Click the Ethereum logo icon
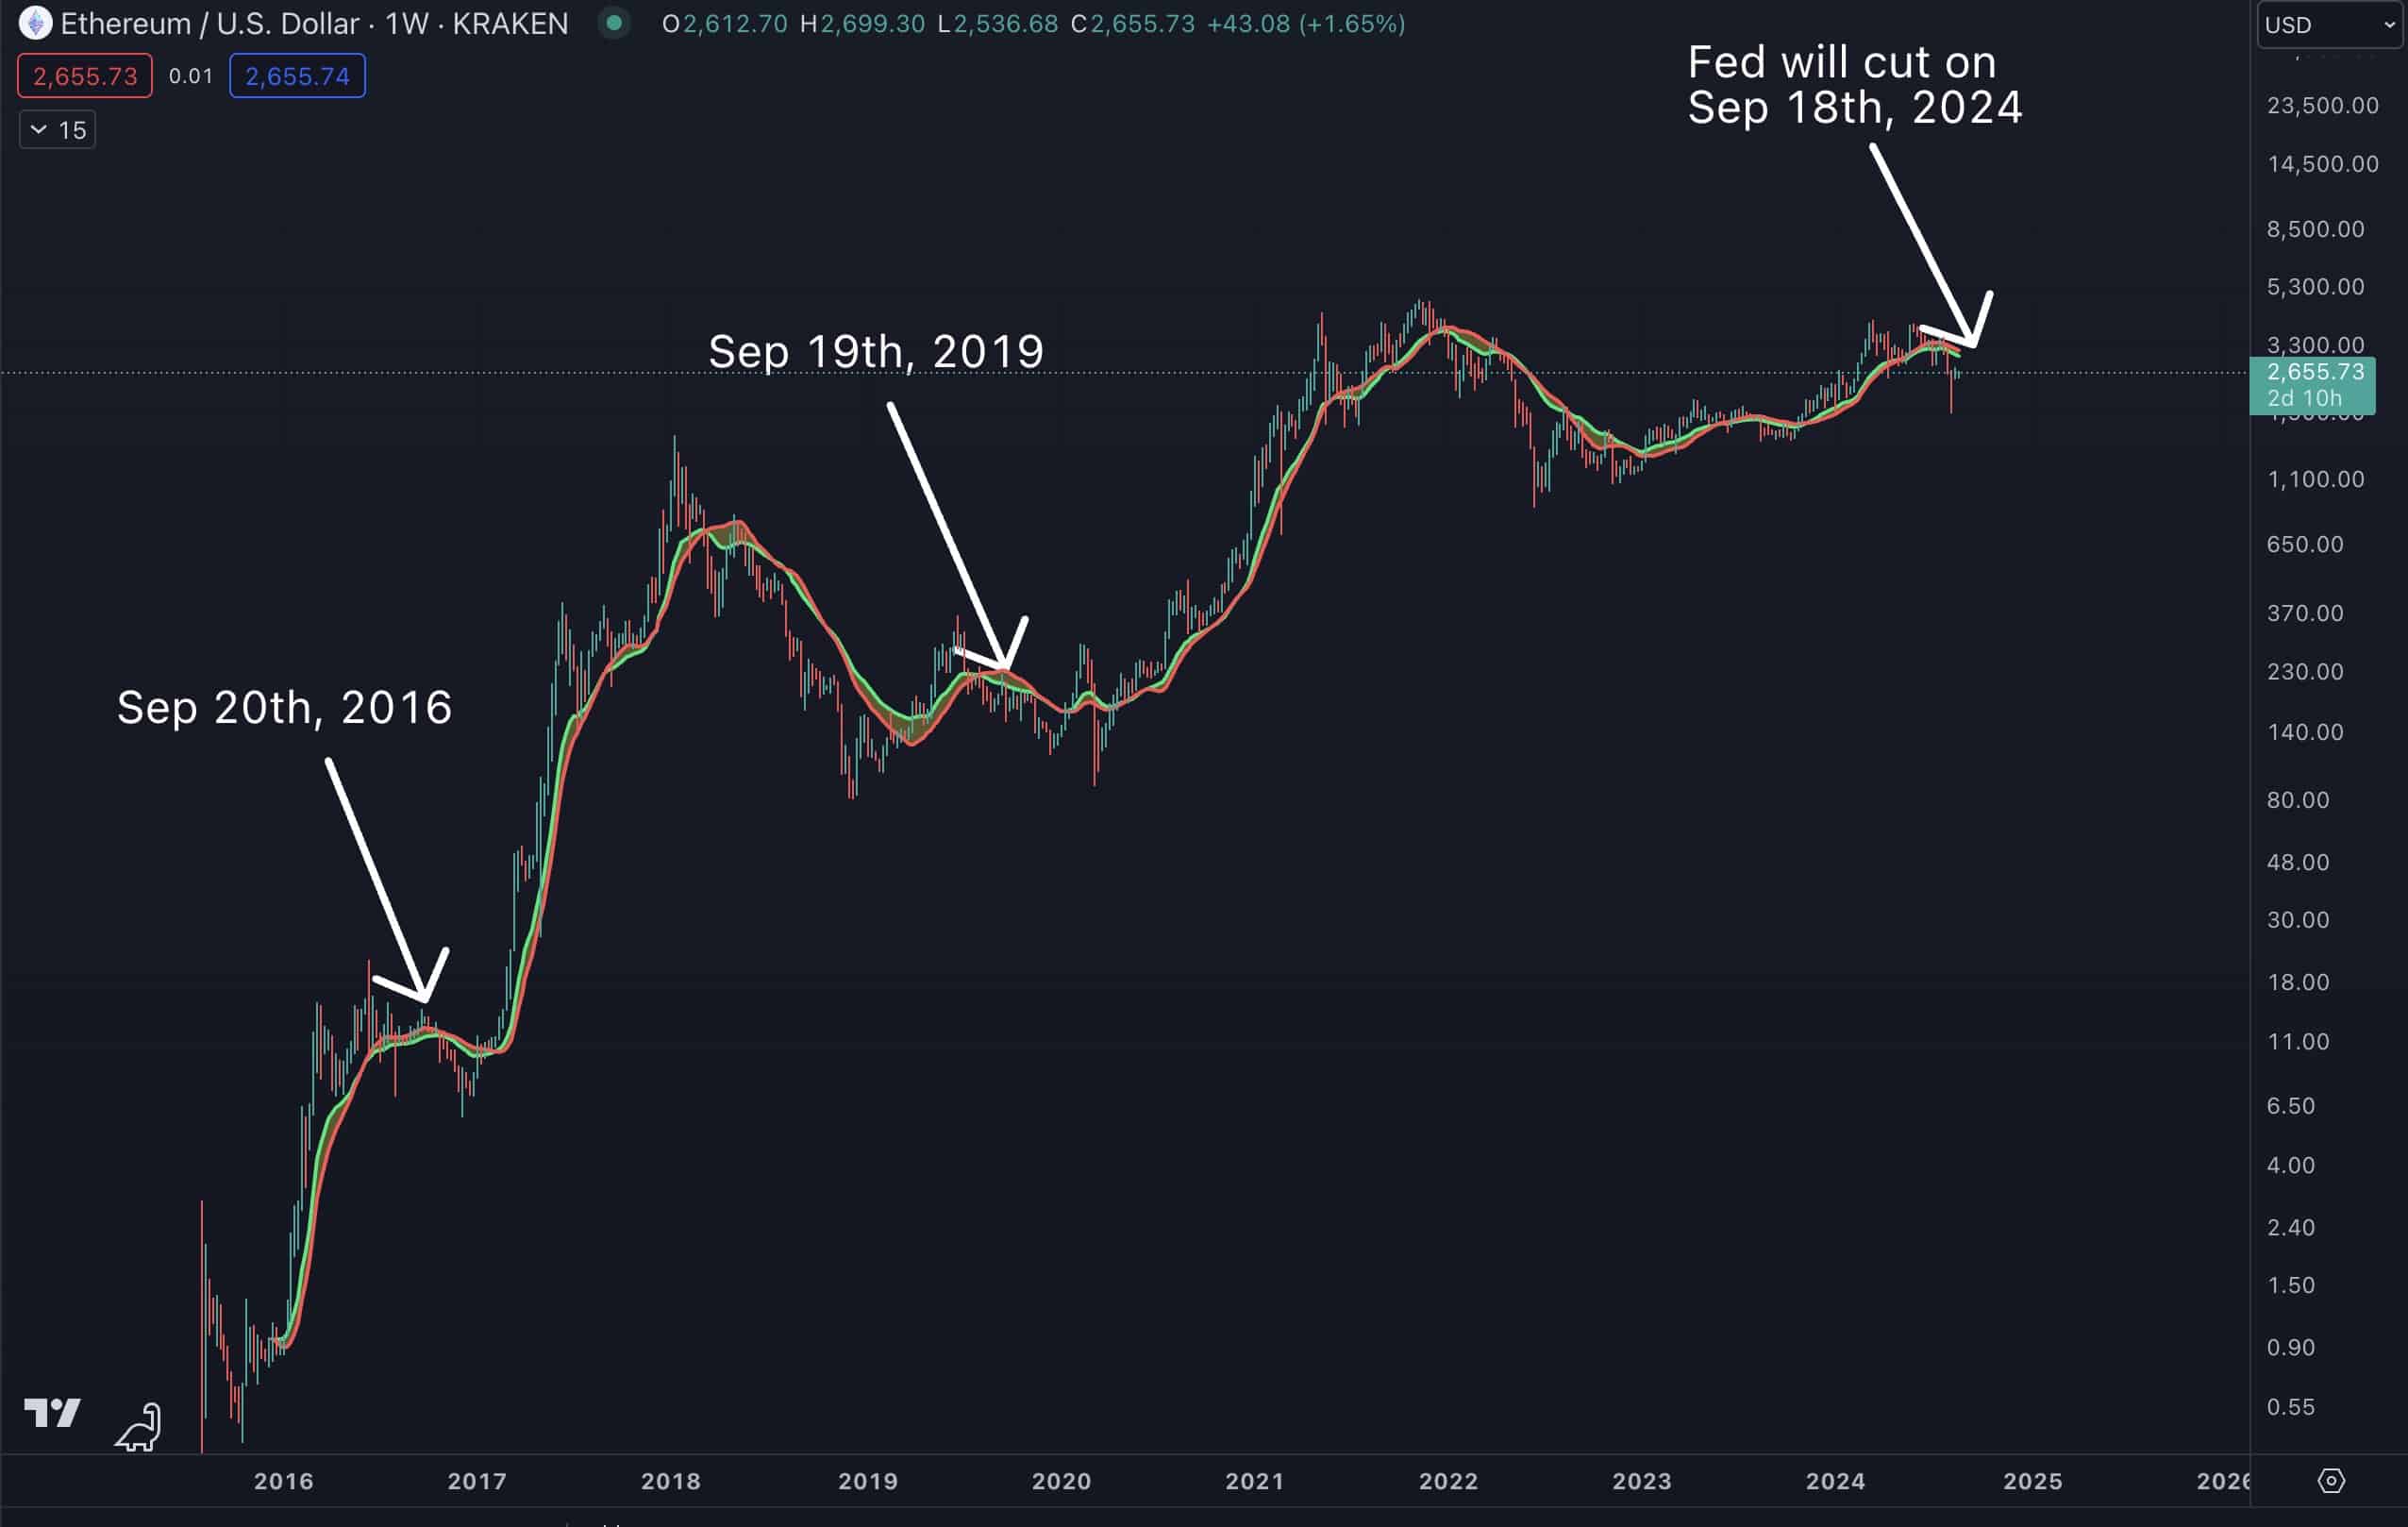This screenshot has width=2408, height=1527. click(x=36, y=24)
